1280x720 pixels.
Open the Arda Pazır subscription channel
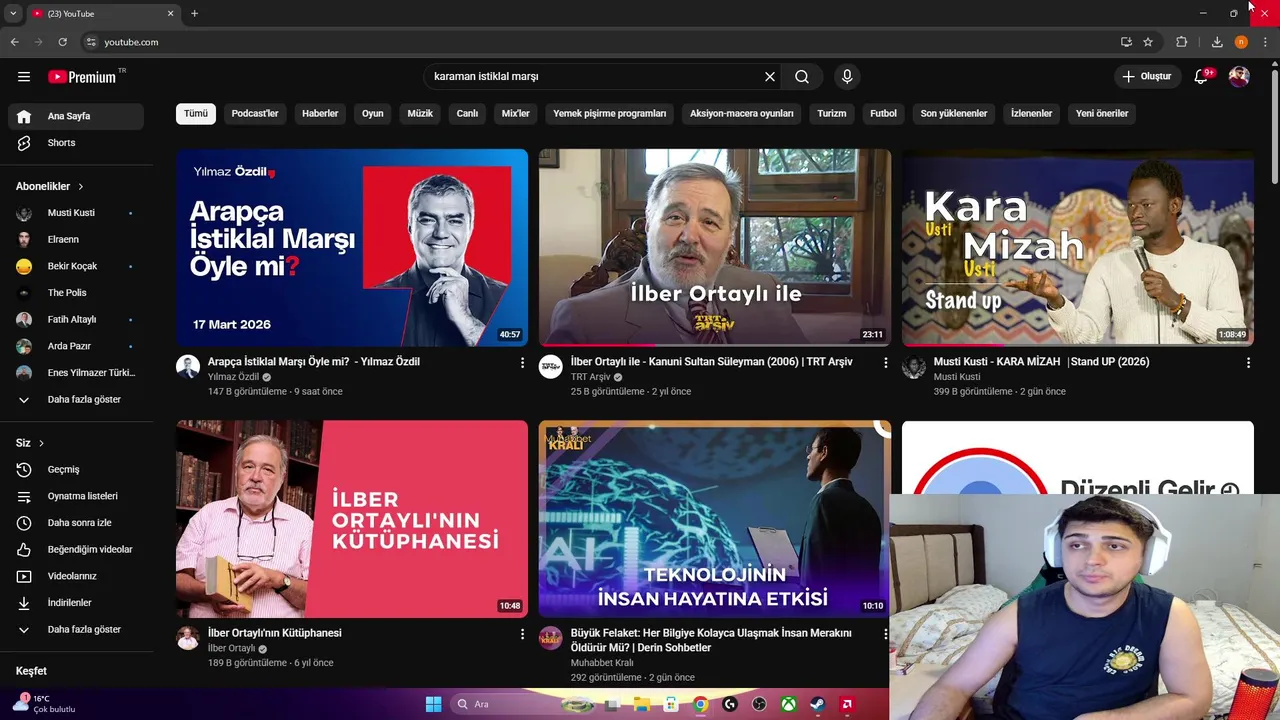coord(76,346)
